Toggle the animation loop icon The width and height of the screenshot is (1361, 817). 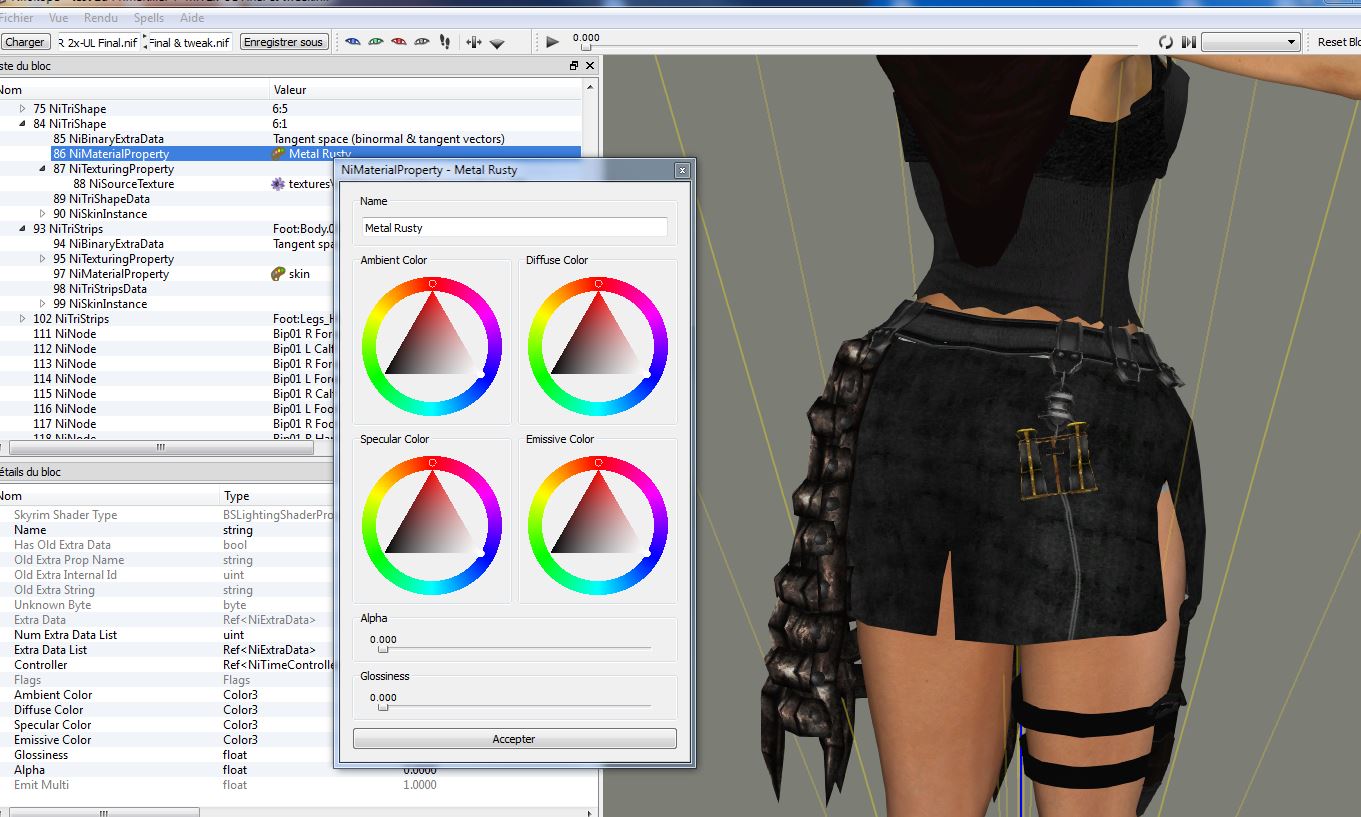(x=1165, y=42)
